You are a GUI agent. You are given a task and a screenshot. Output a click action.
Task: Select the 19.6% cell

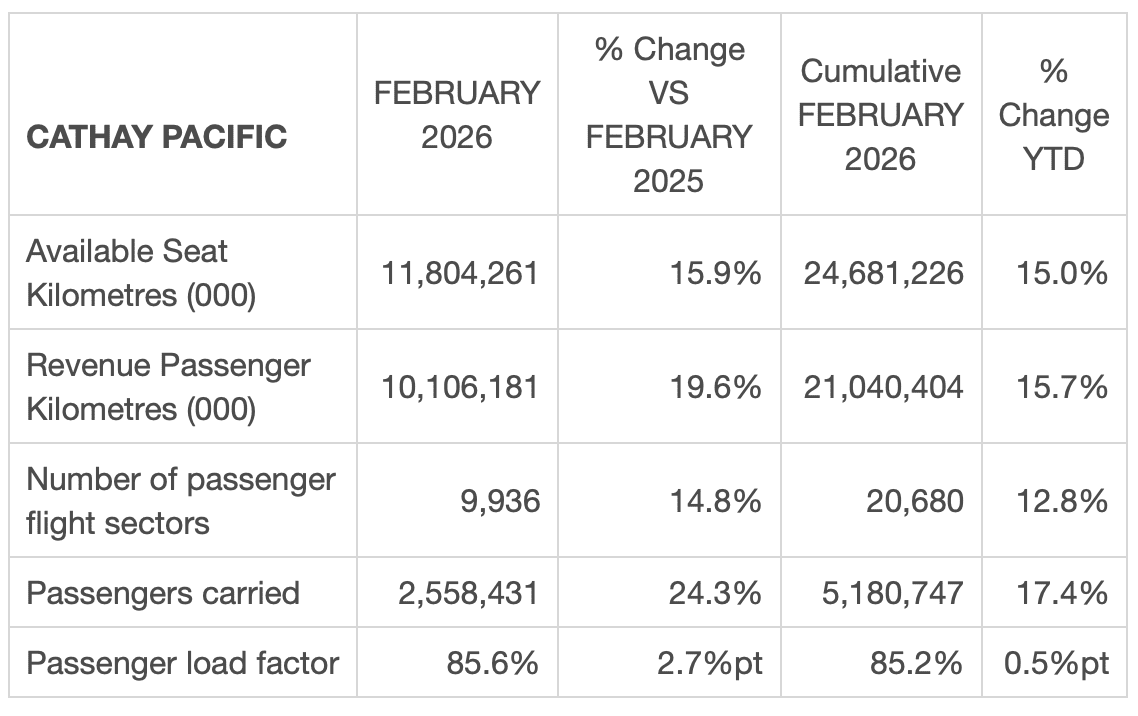pyautogui.click(x=715, y=387)
